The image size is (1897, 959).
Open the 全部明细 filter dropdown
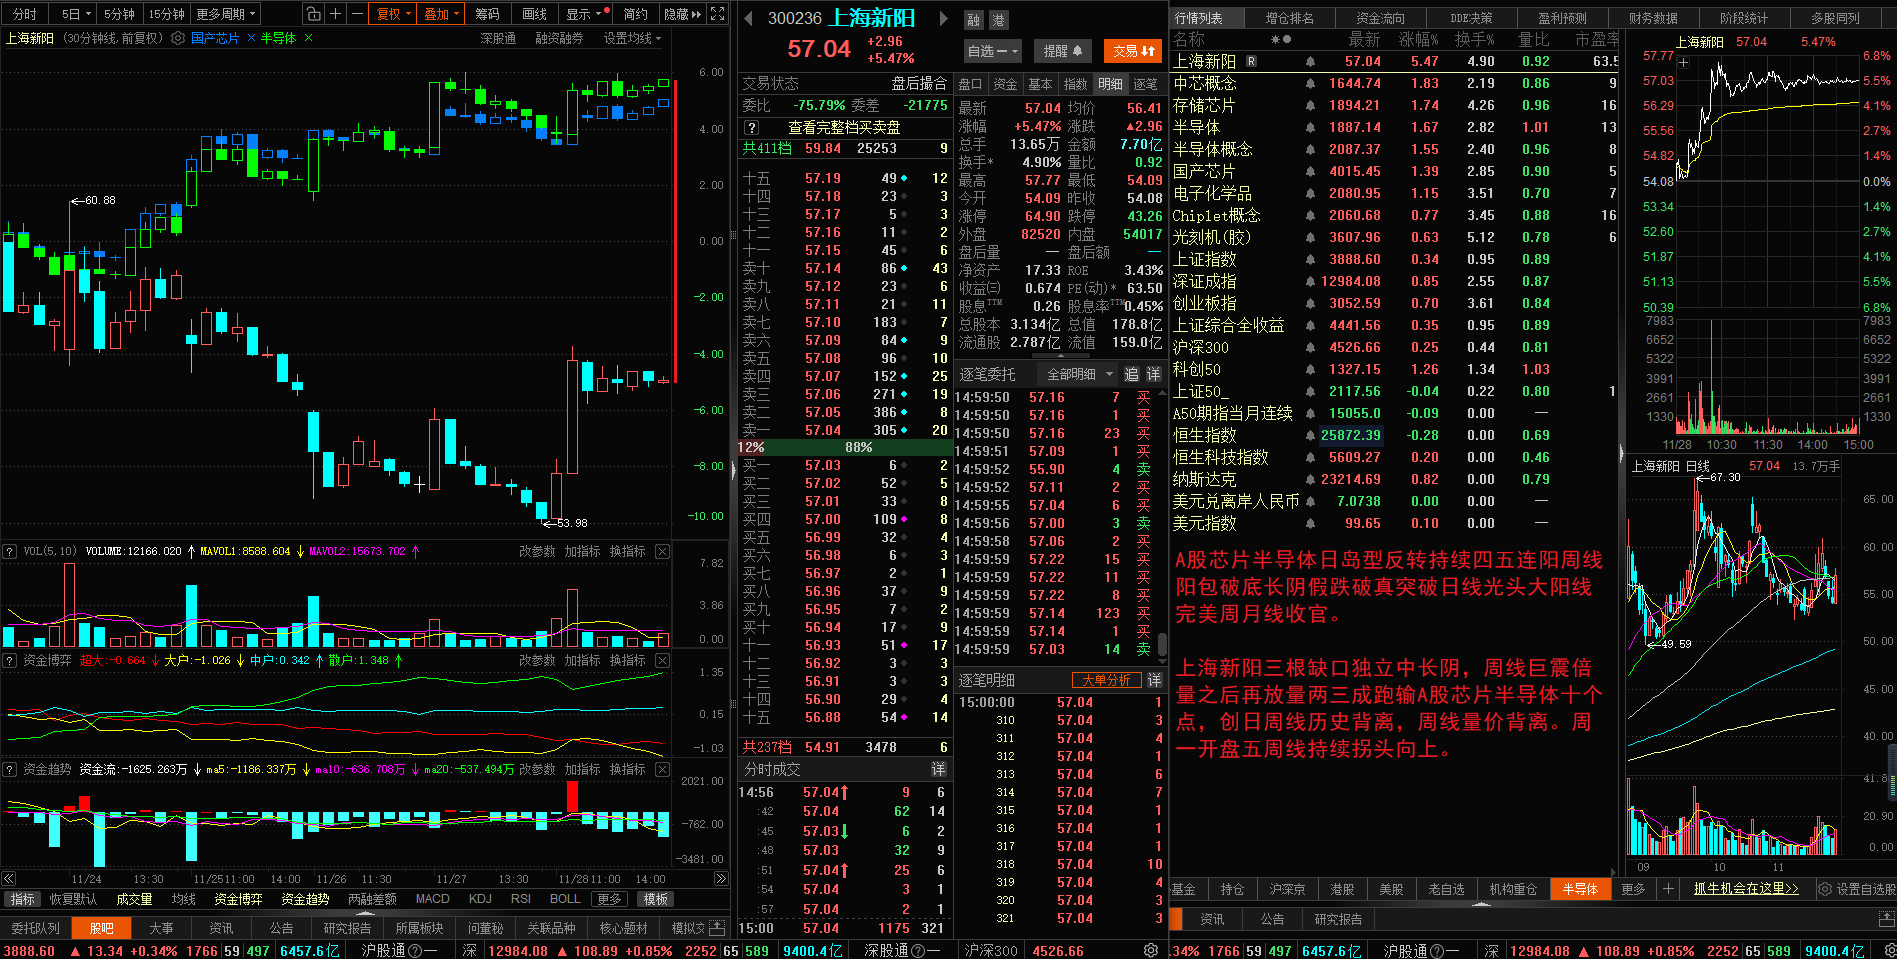(x=1079, y=374)
